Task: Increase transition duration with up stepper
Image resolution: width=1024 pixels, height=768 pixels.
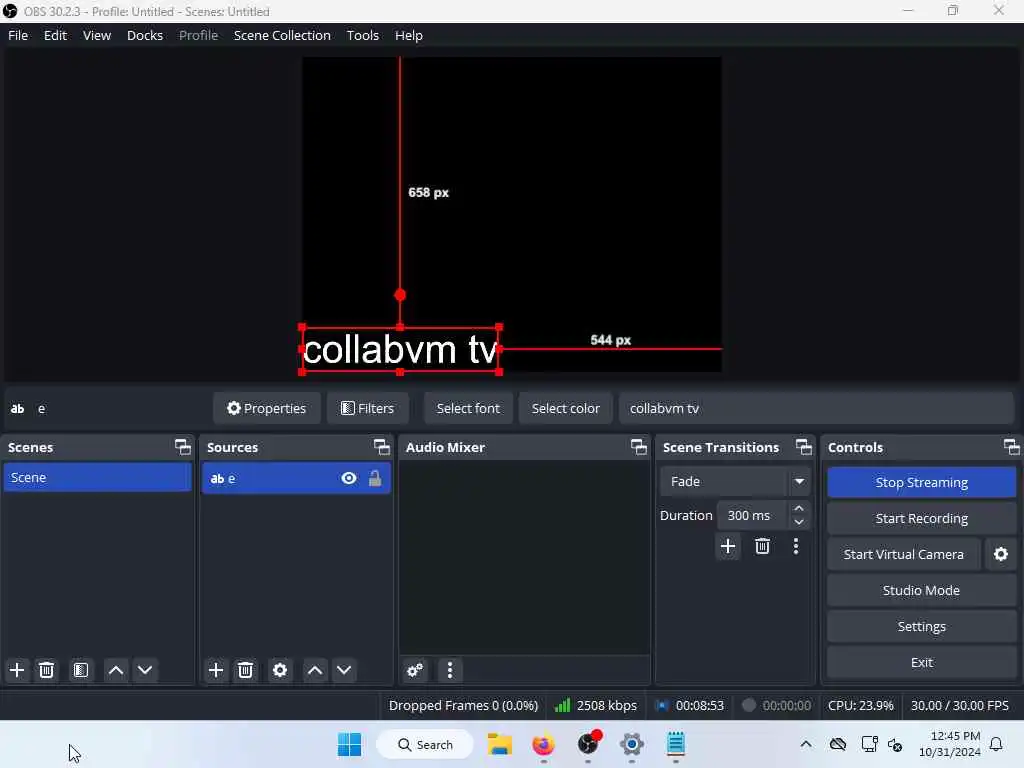Action: (799, 509)
